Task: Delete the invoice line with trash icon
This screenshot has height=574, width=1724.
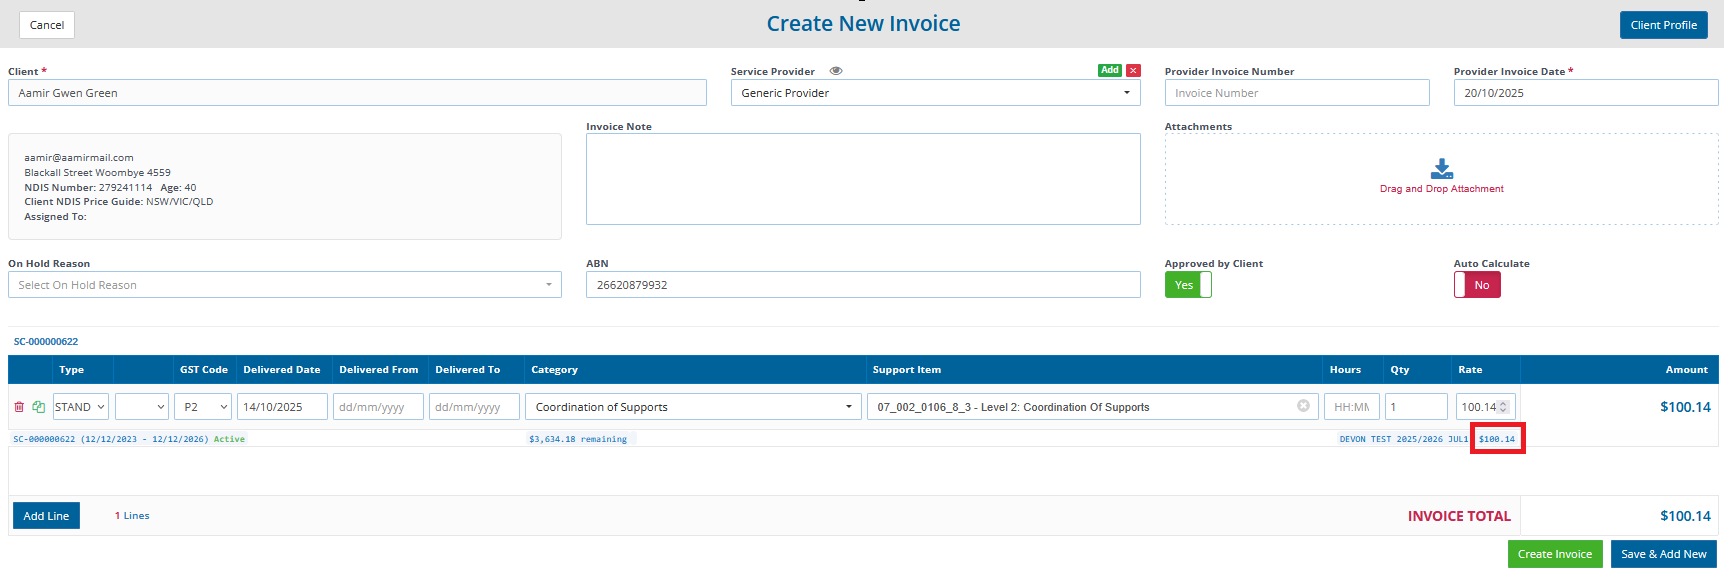Action: [19, 407]
